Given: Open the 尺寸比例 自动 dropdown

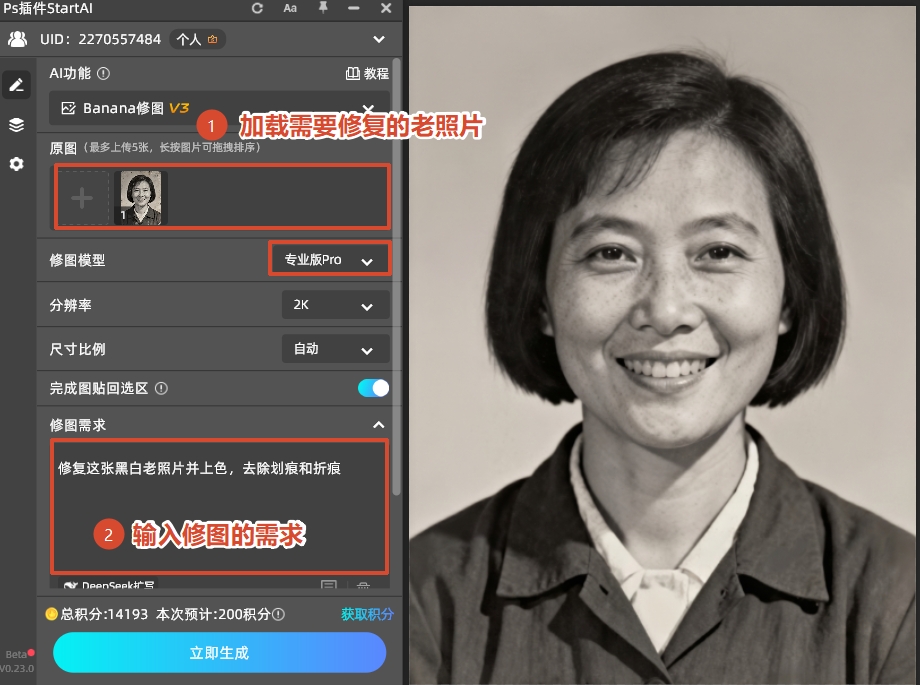Looking at the screenshot, I should tap(335, 349).
